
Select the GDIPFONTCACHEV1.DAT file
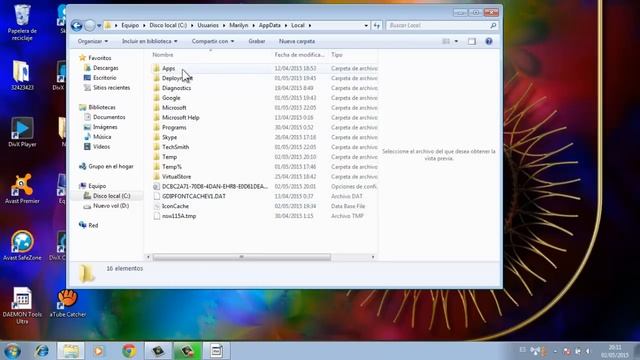[x=193, y=196]
